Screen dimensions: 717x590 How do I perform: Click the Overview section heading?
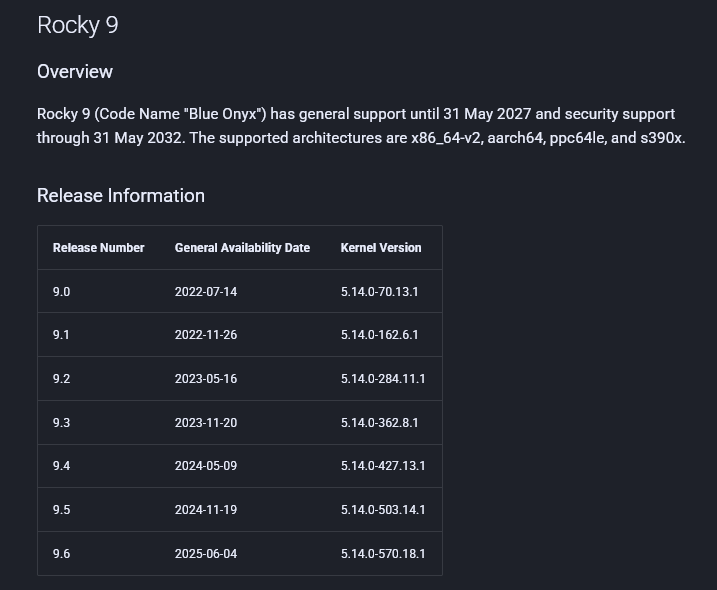pyautogui.click(x=75, y=72)
